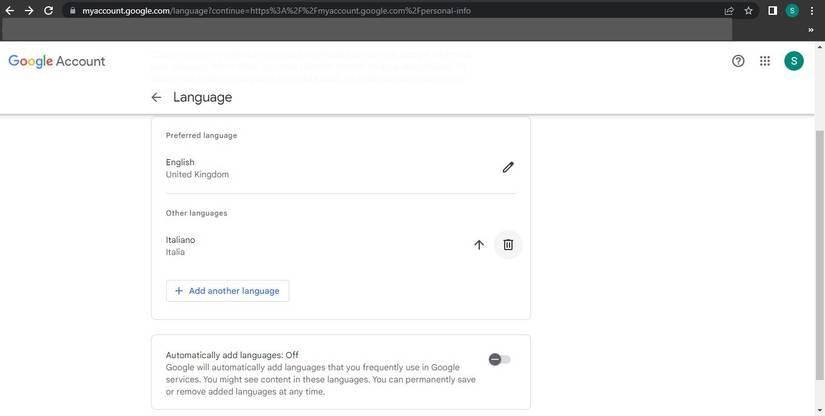
Task: Edit the preferred language with pencil icon
Action: (508, 168)
